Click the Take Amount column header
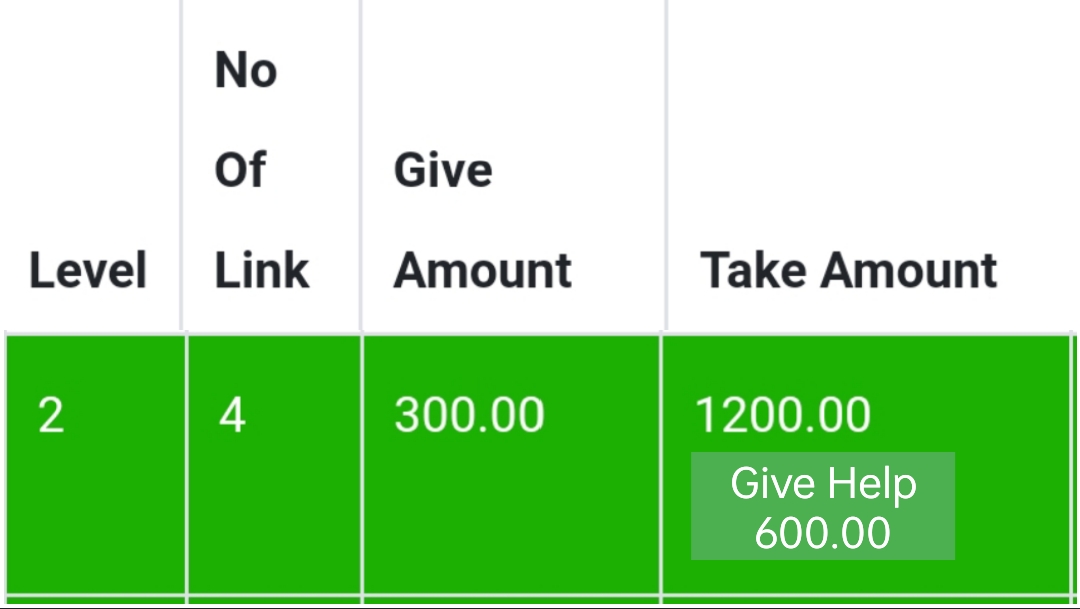The width and height of the screenshot is (1080, 609). [849, 270]
